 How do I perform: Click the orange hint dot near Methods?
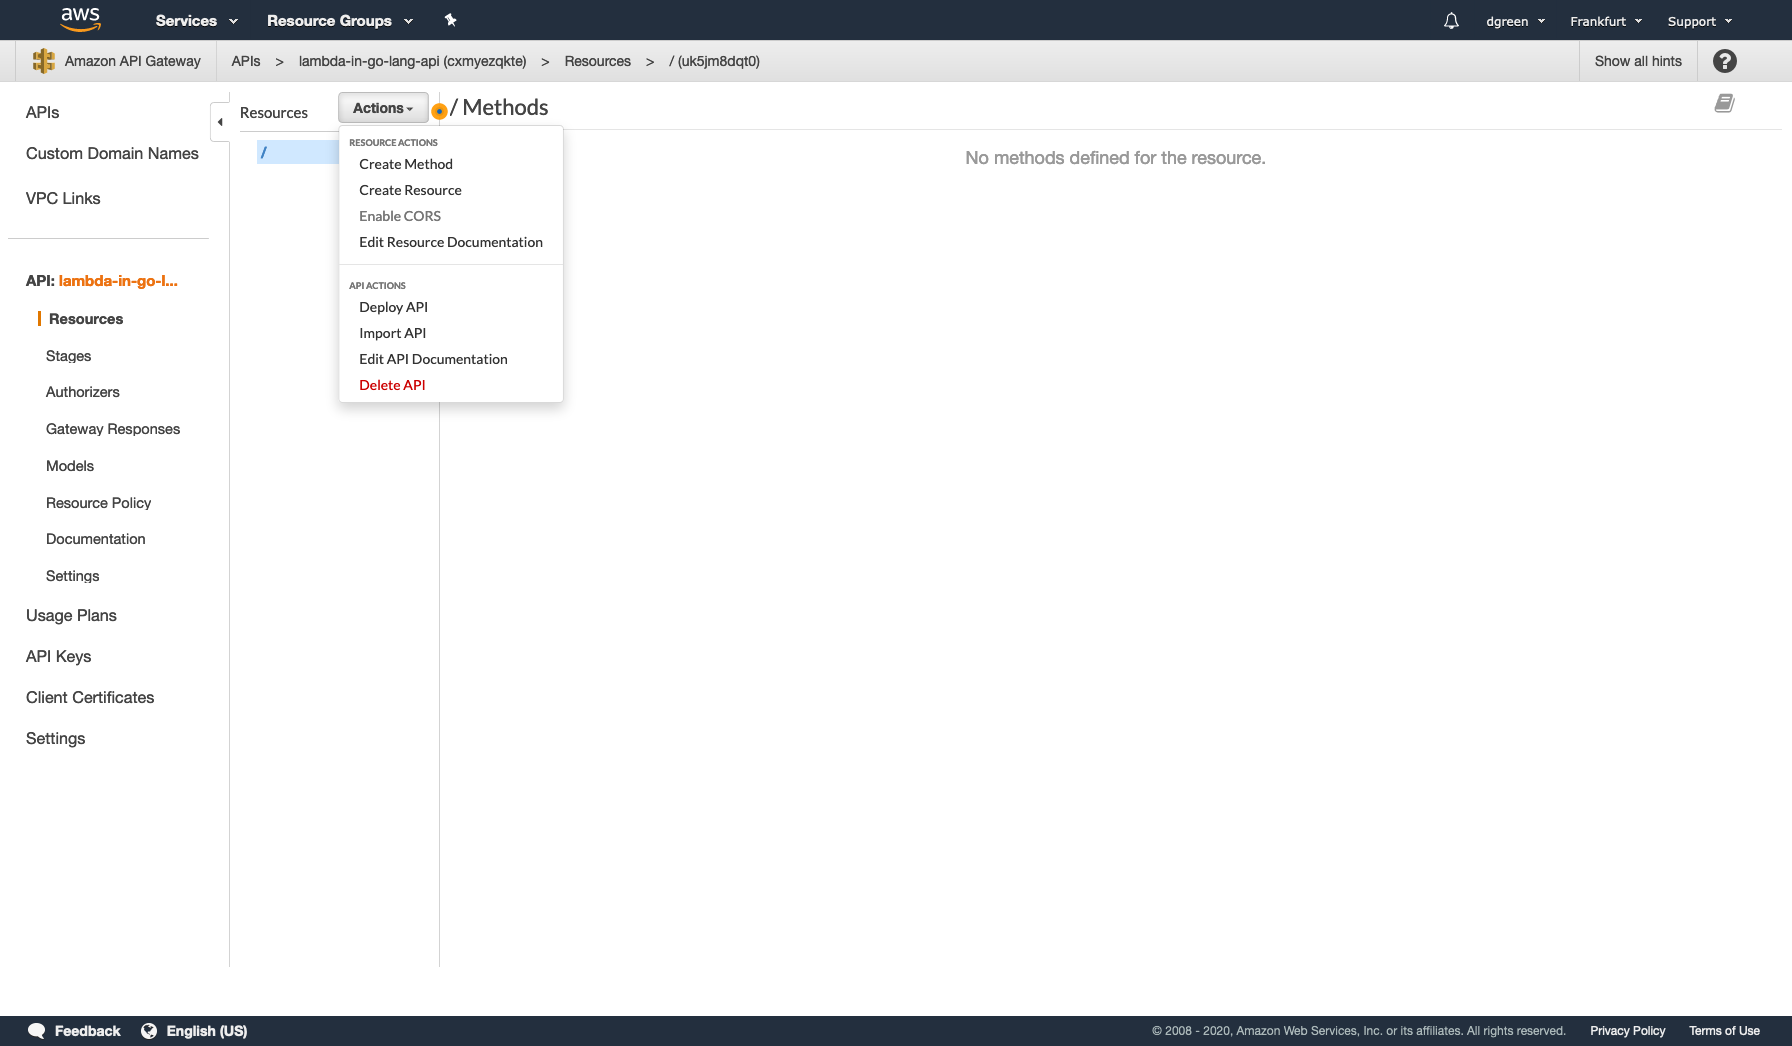(x=439, y=111)
